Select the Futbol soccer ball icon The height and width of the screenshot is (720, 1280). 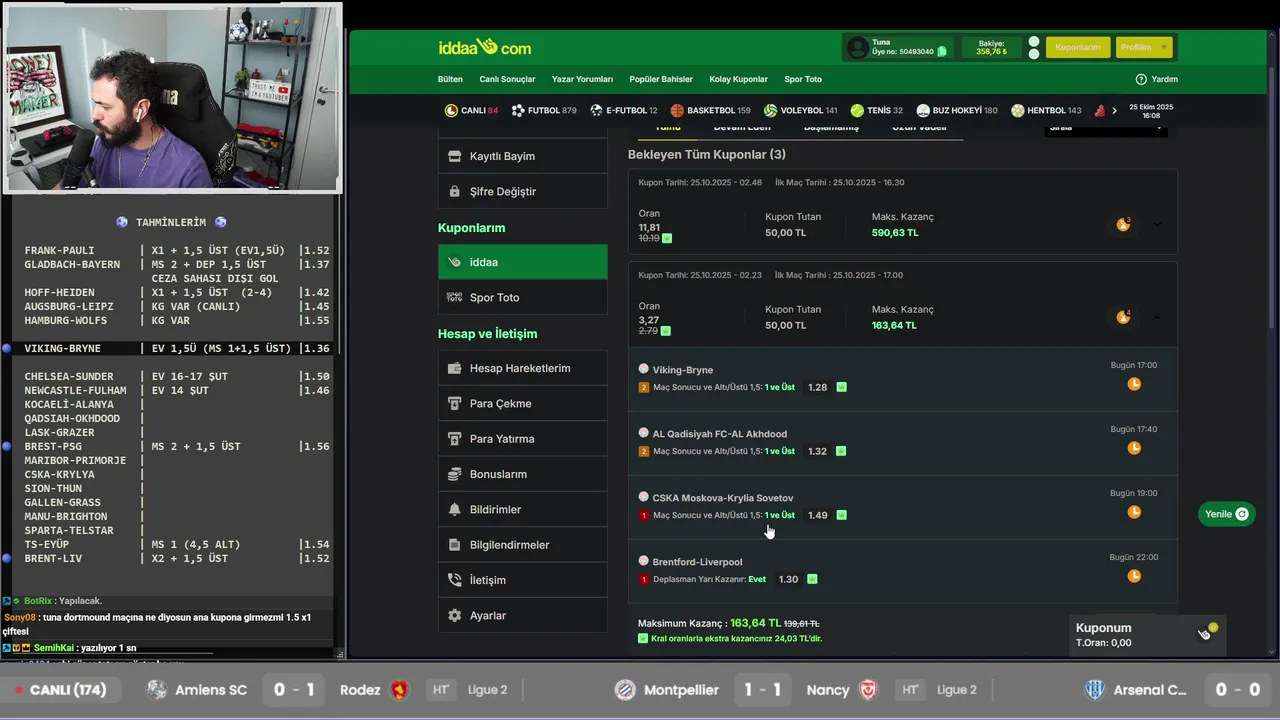(518, 110)
